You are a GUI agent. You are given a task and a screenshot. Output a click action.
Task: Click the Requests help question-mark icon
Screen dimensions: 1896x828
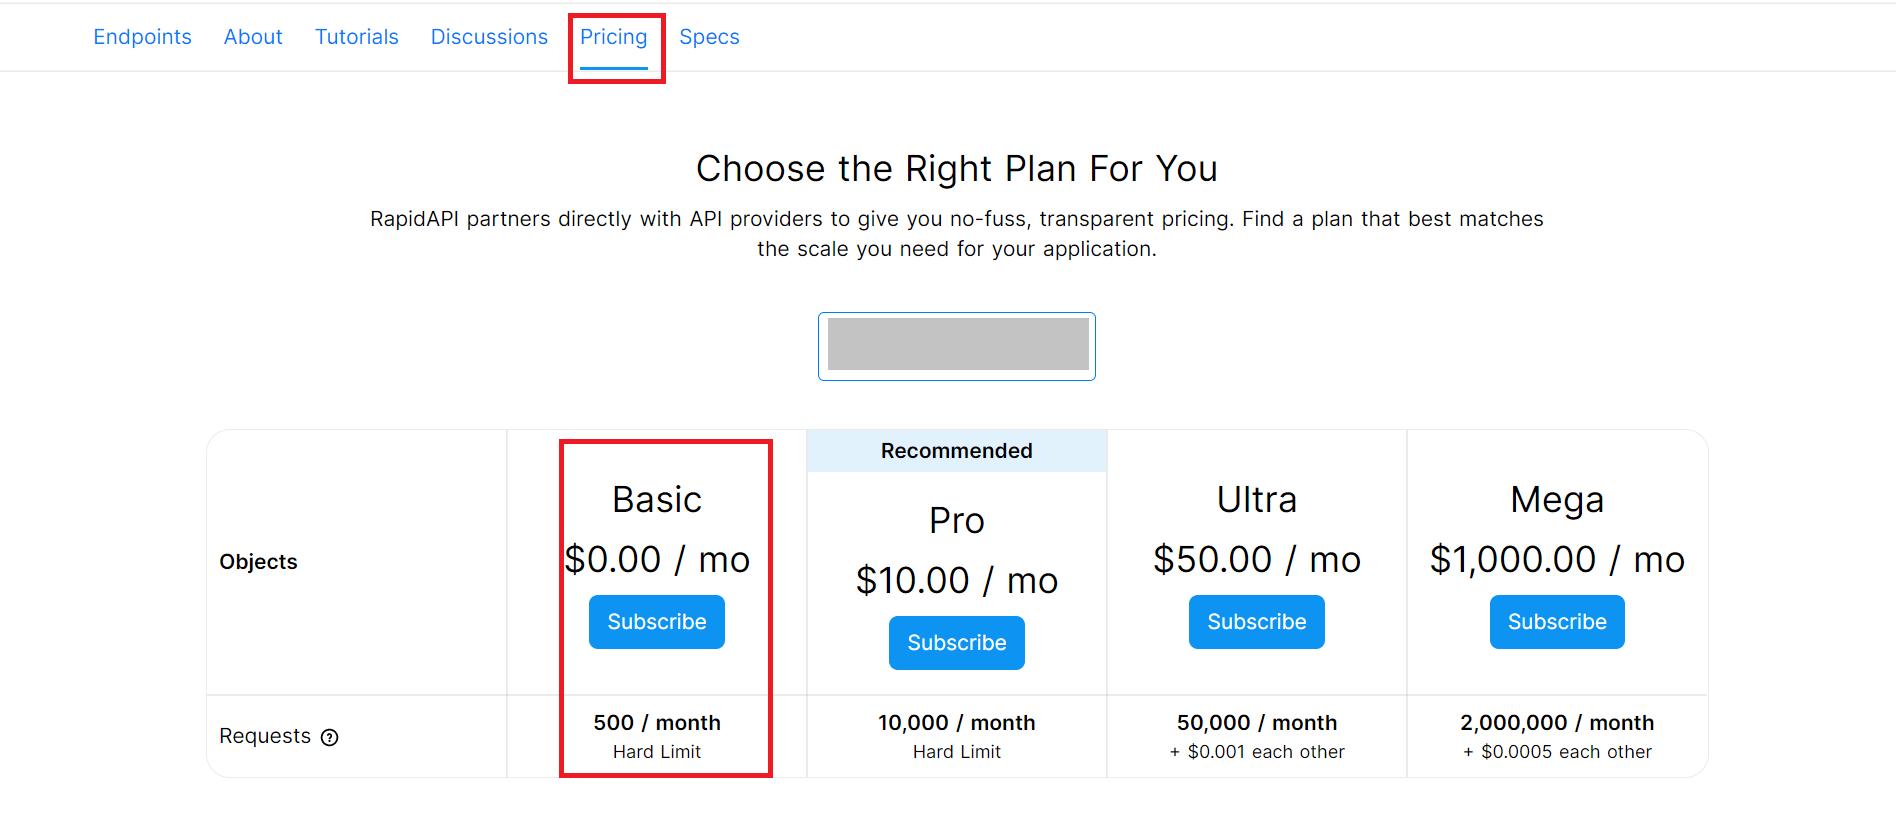click(329, 737)
